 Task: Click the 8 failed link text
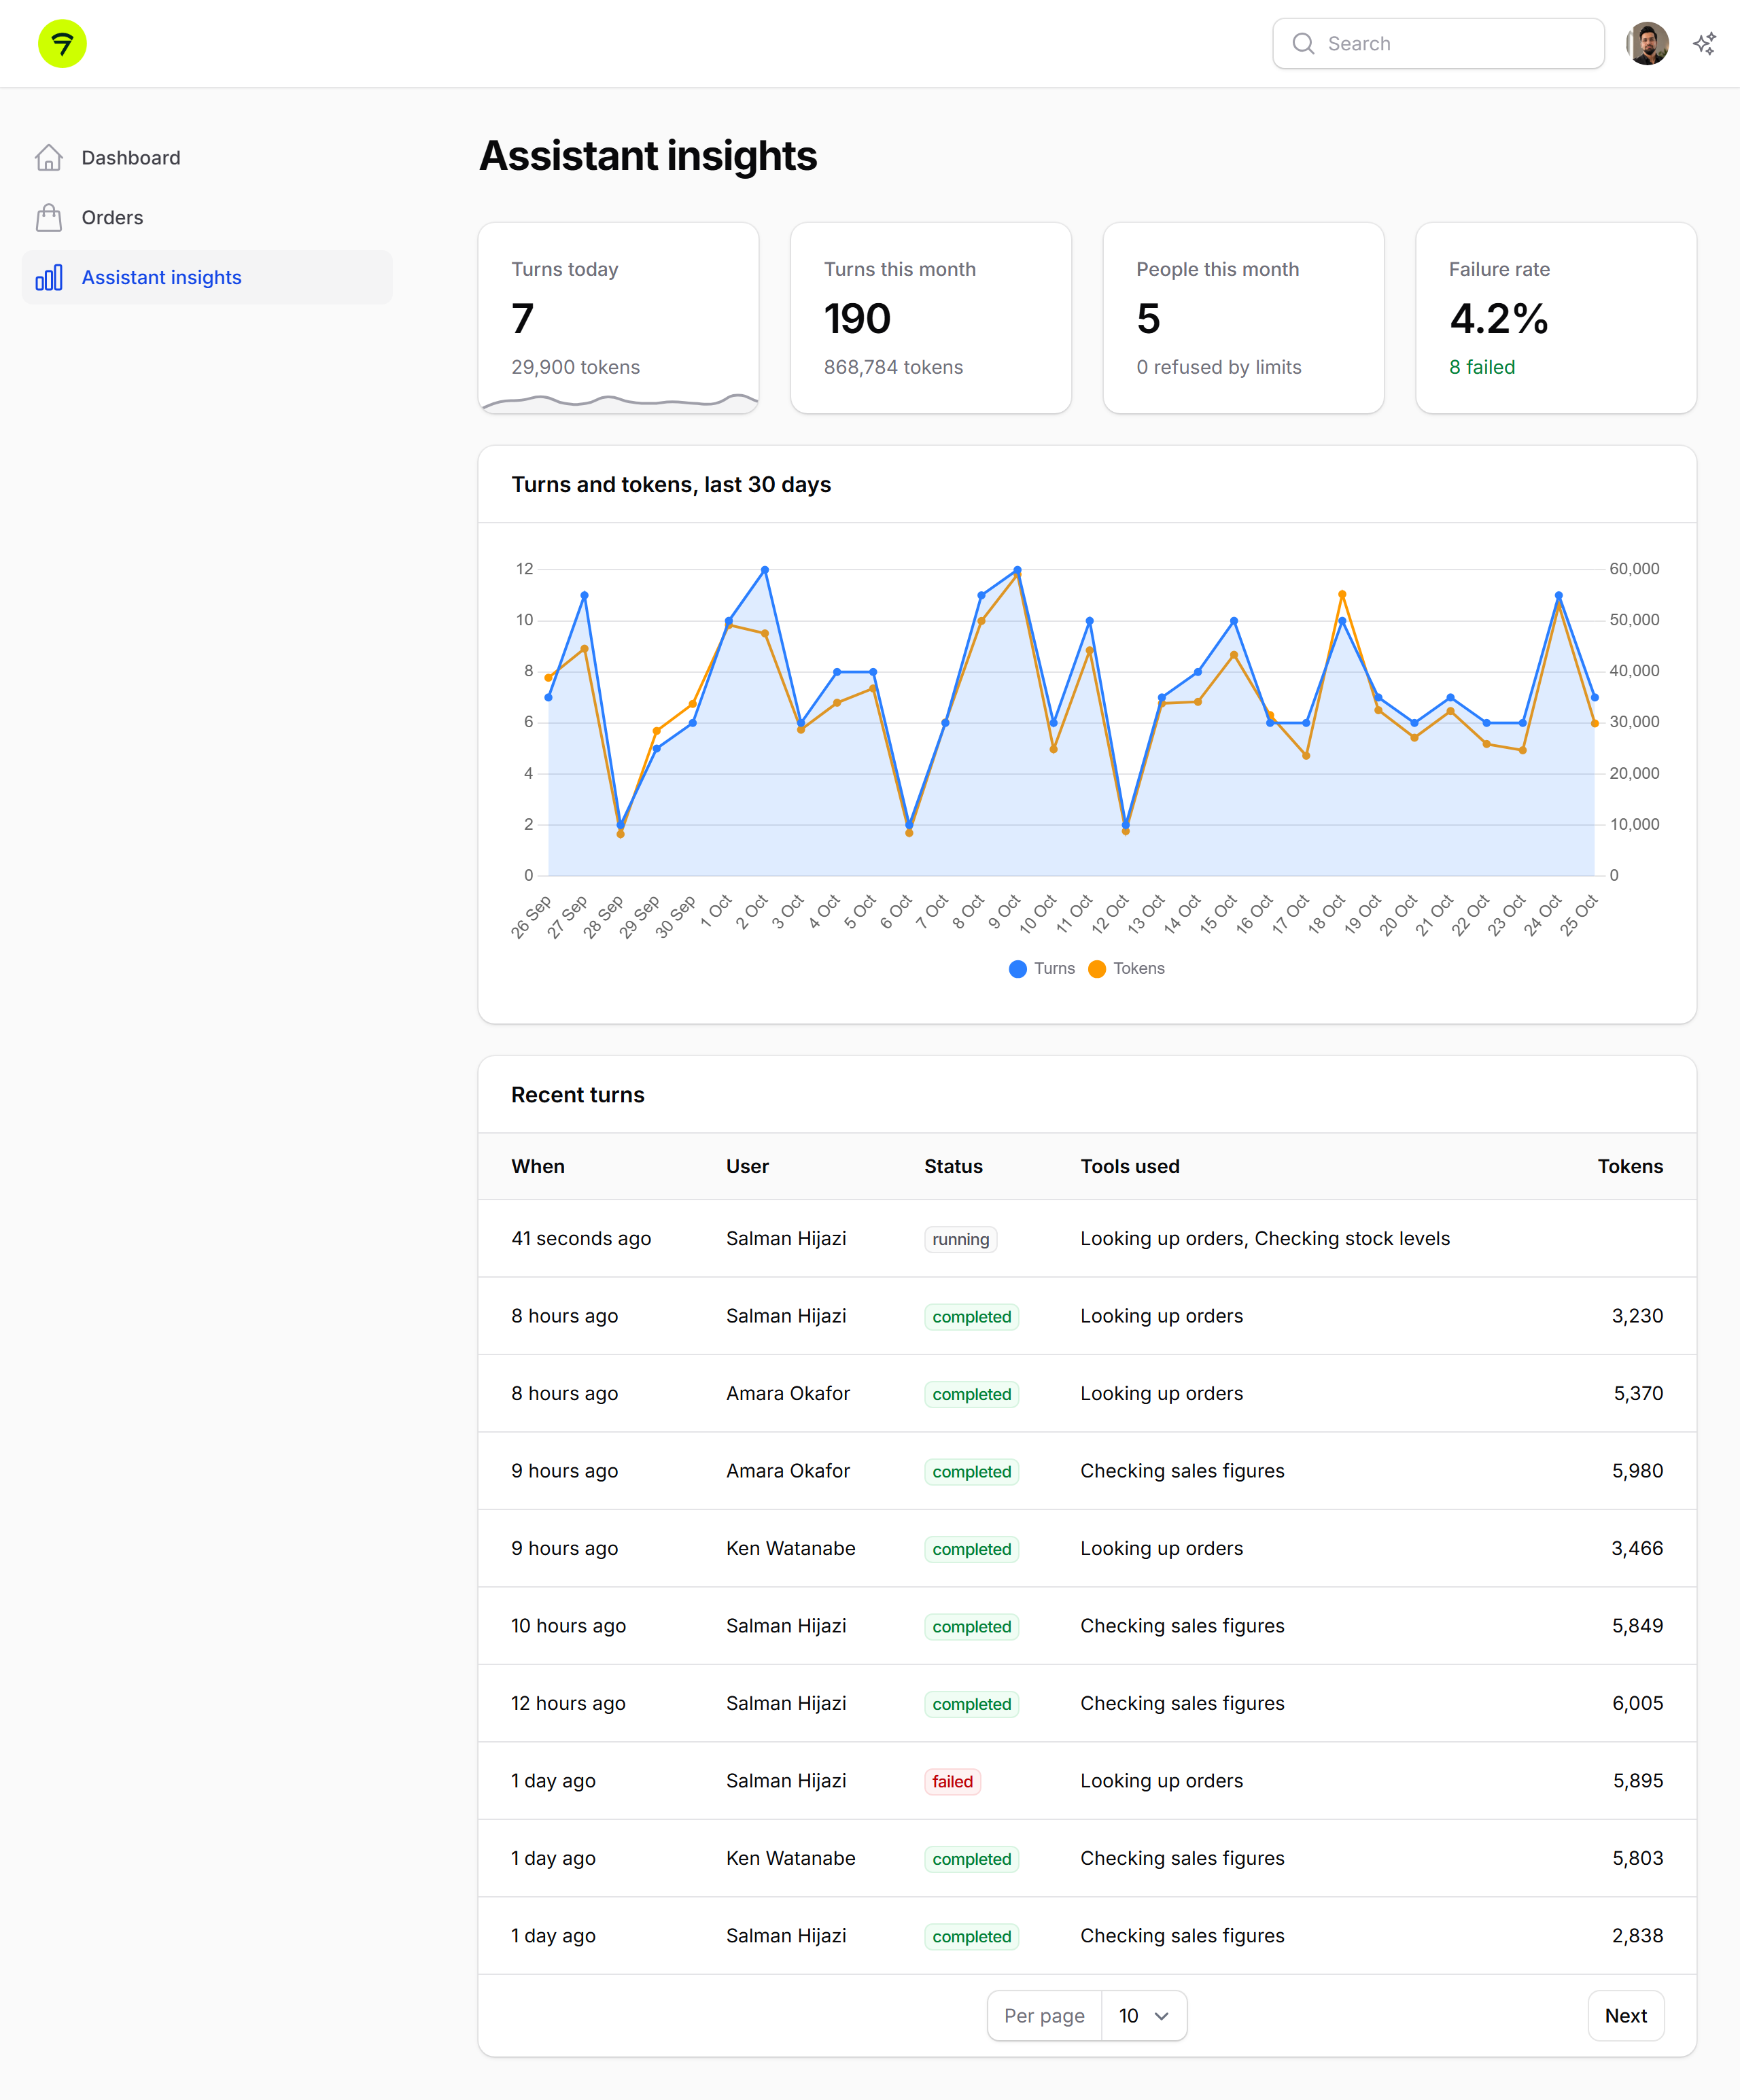1481,367
